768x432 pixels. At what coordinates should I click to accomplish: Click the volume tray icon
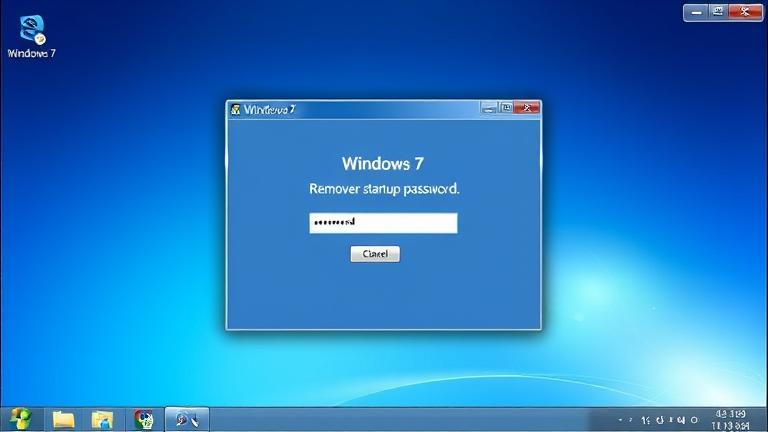681,420
